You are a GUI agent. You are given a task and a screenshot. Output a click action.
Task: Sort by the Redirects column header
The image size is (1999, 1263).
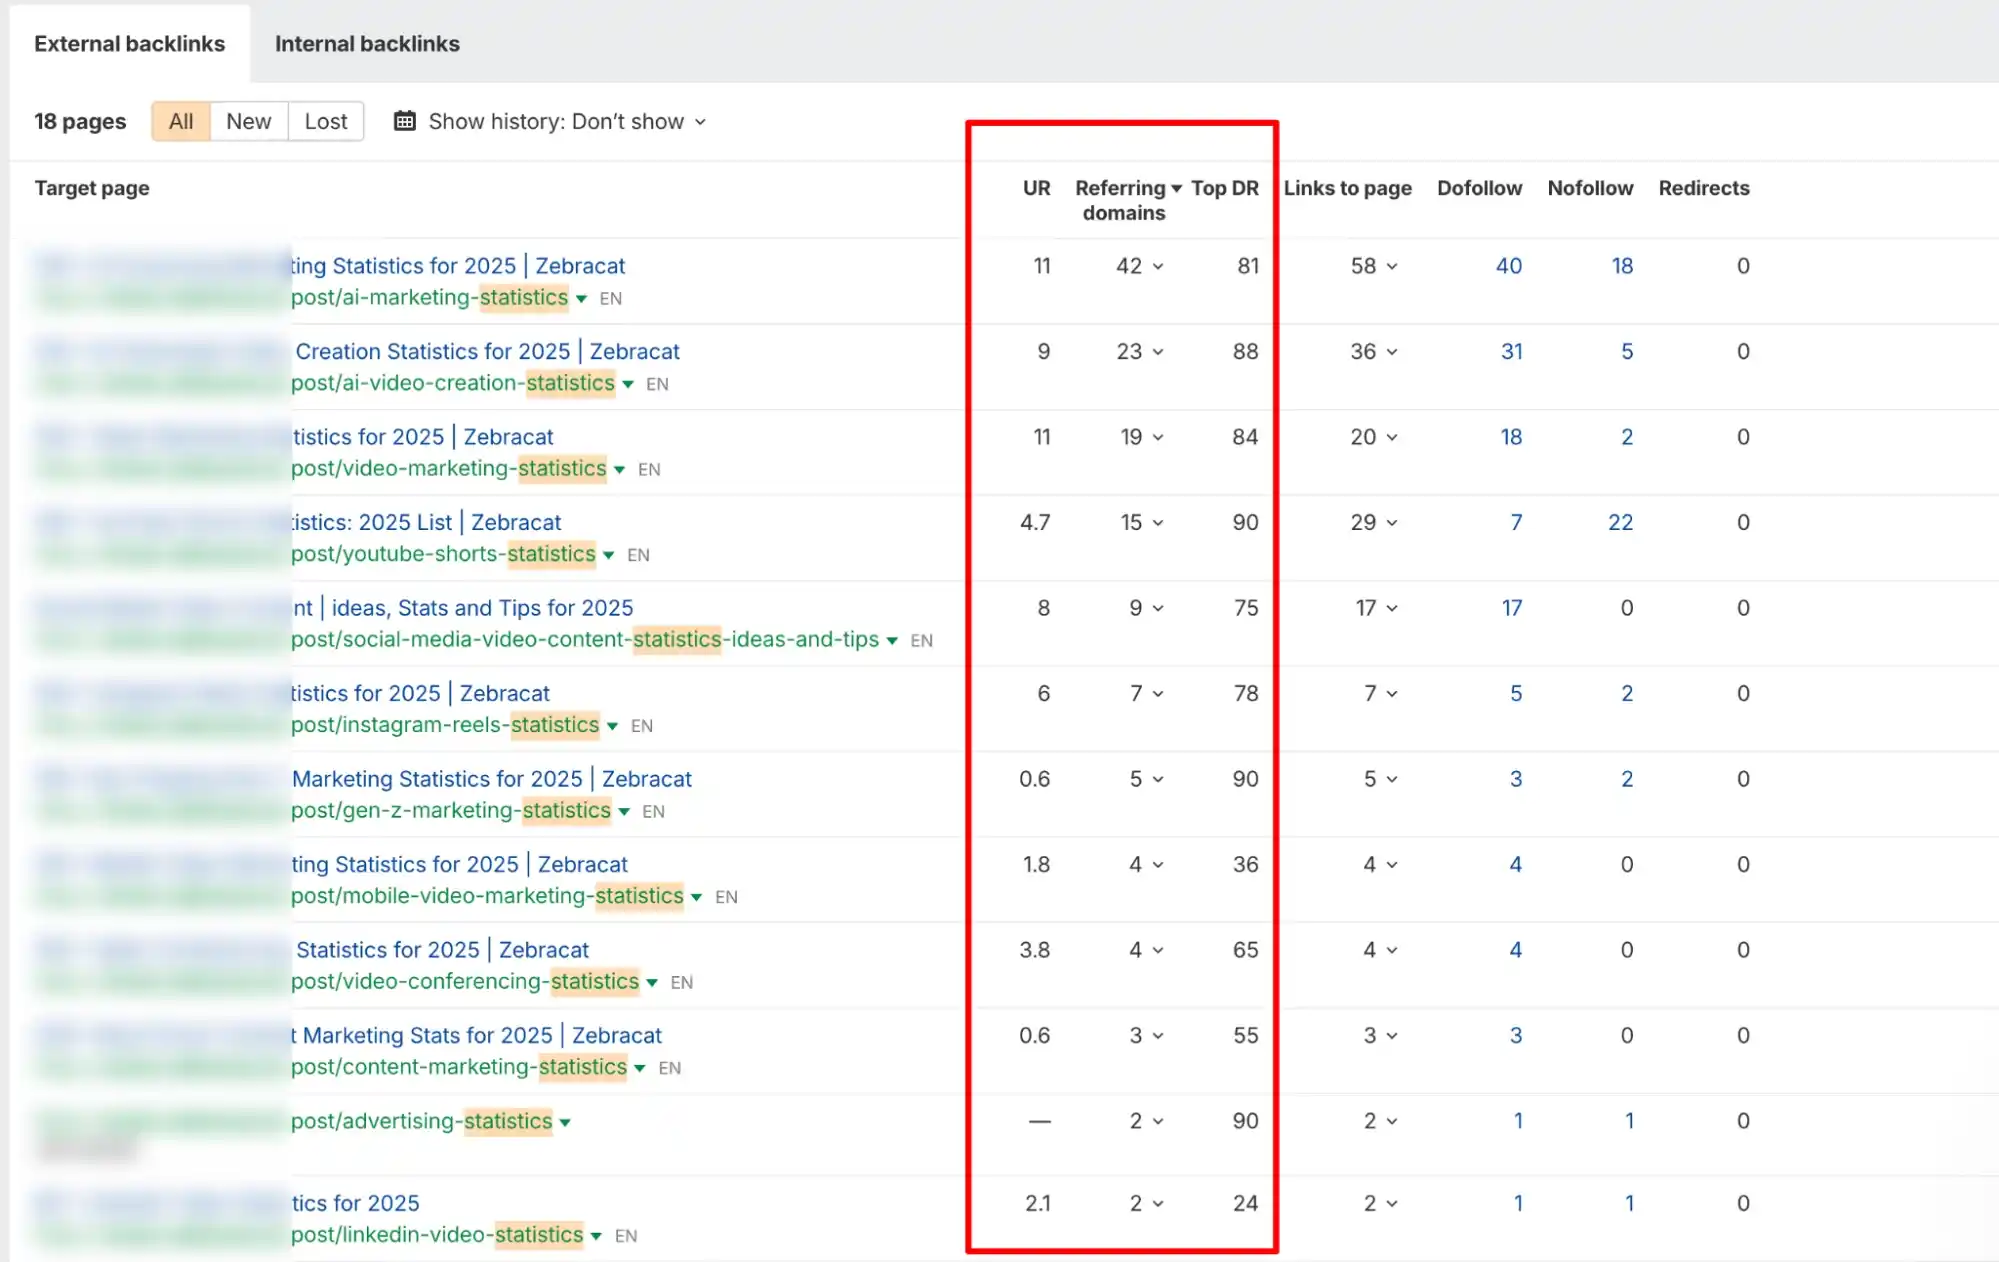(x=1704, y=188)
